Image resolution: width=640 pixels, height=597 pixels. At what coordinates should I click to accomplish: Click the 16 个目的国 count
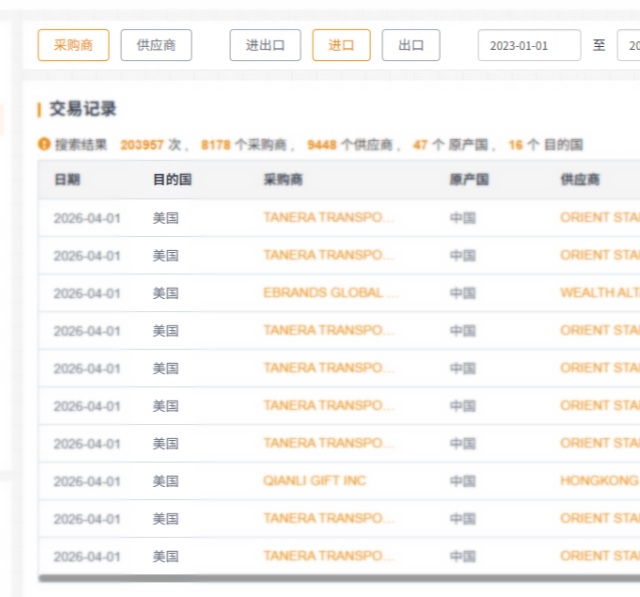point(546,144)
